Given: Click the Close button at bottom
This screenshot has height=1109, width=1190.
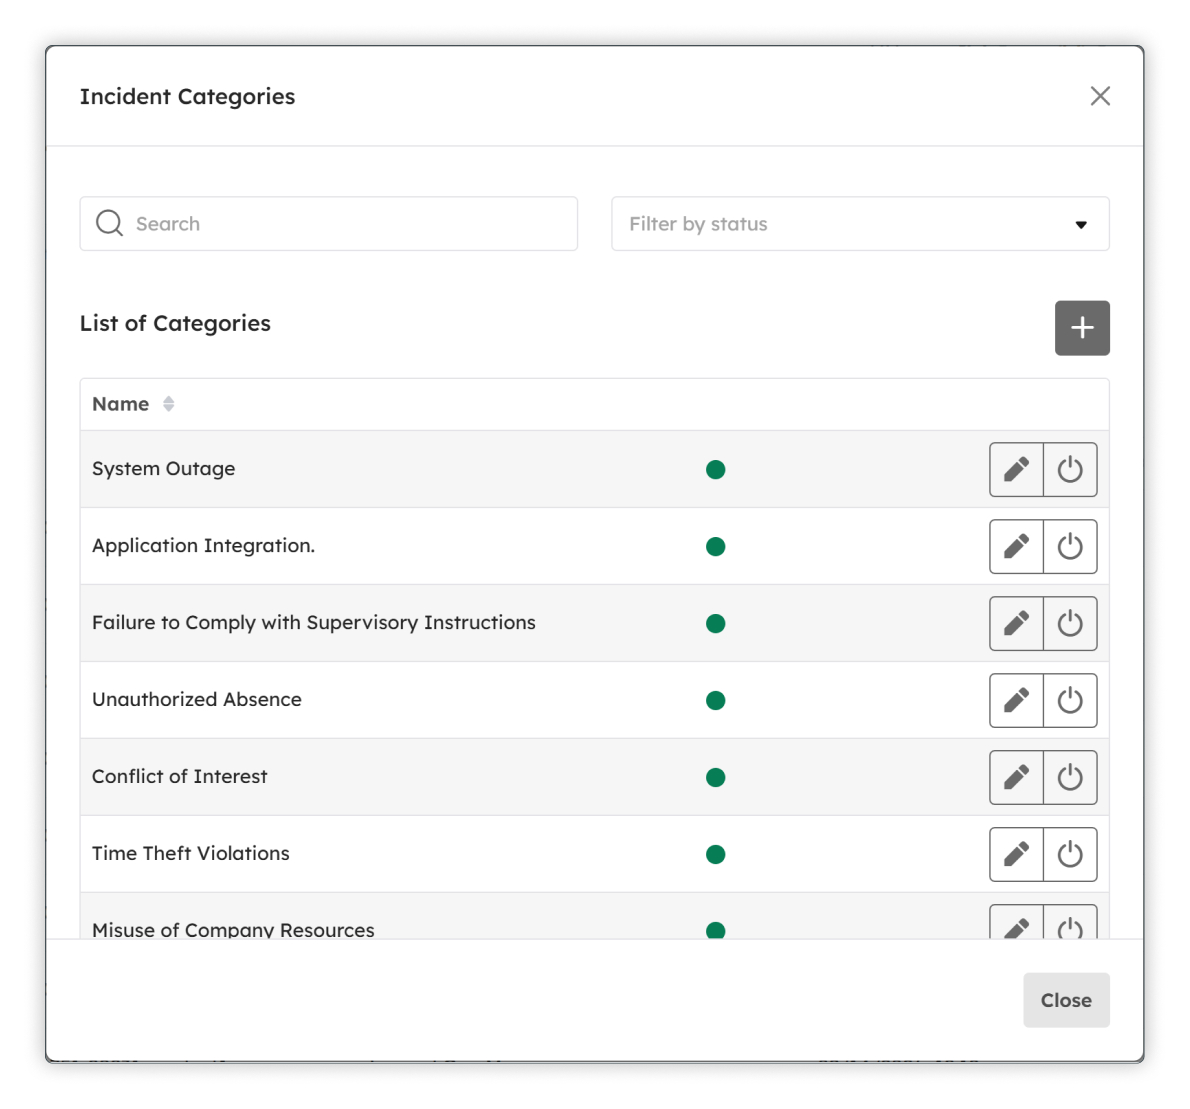Looking at the screenshot, I should pyautogui.click(x=1066, y=1000).
